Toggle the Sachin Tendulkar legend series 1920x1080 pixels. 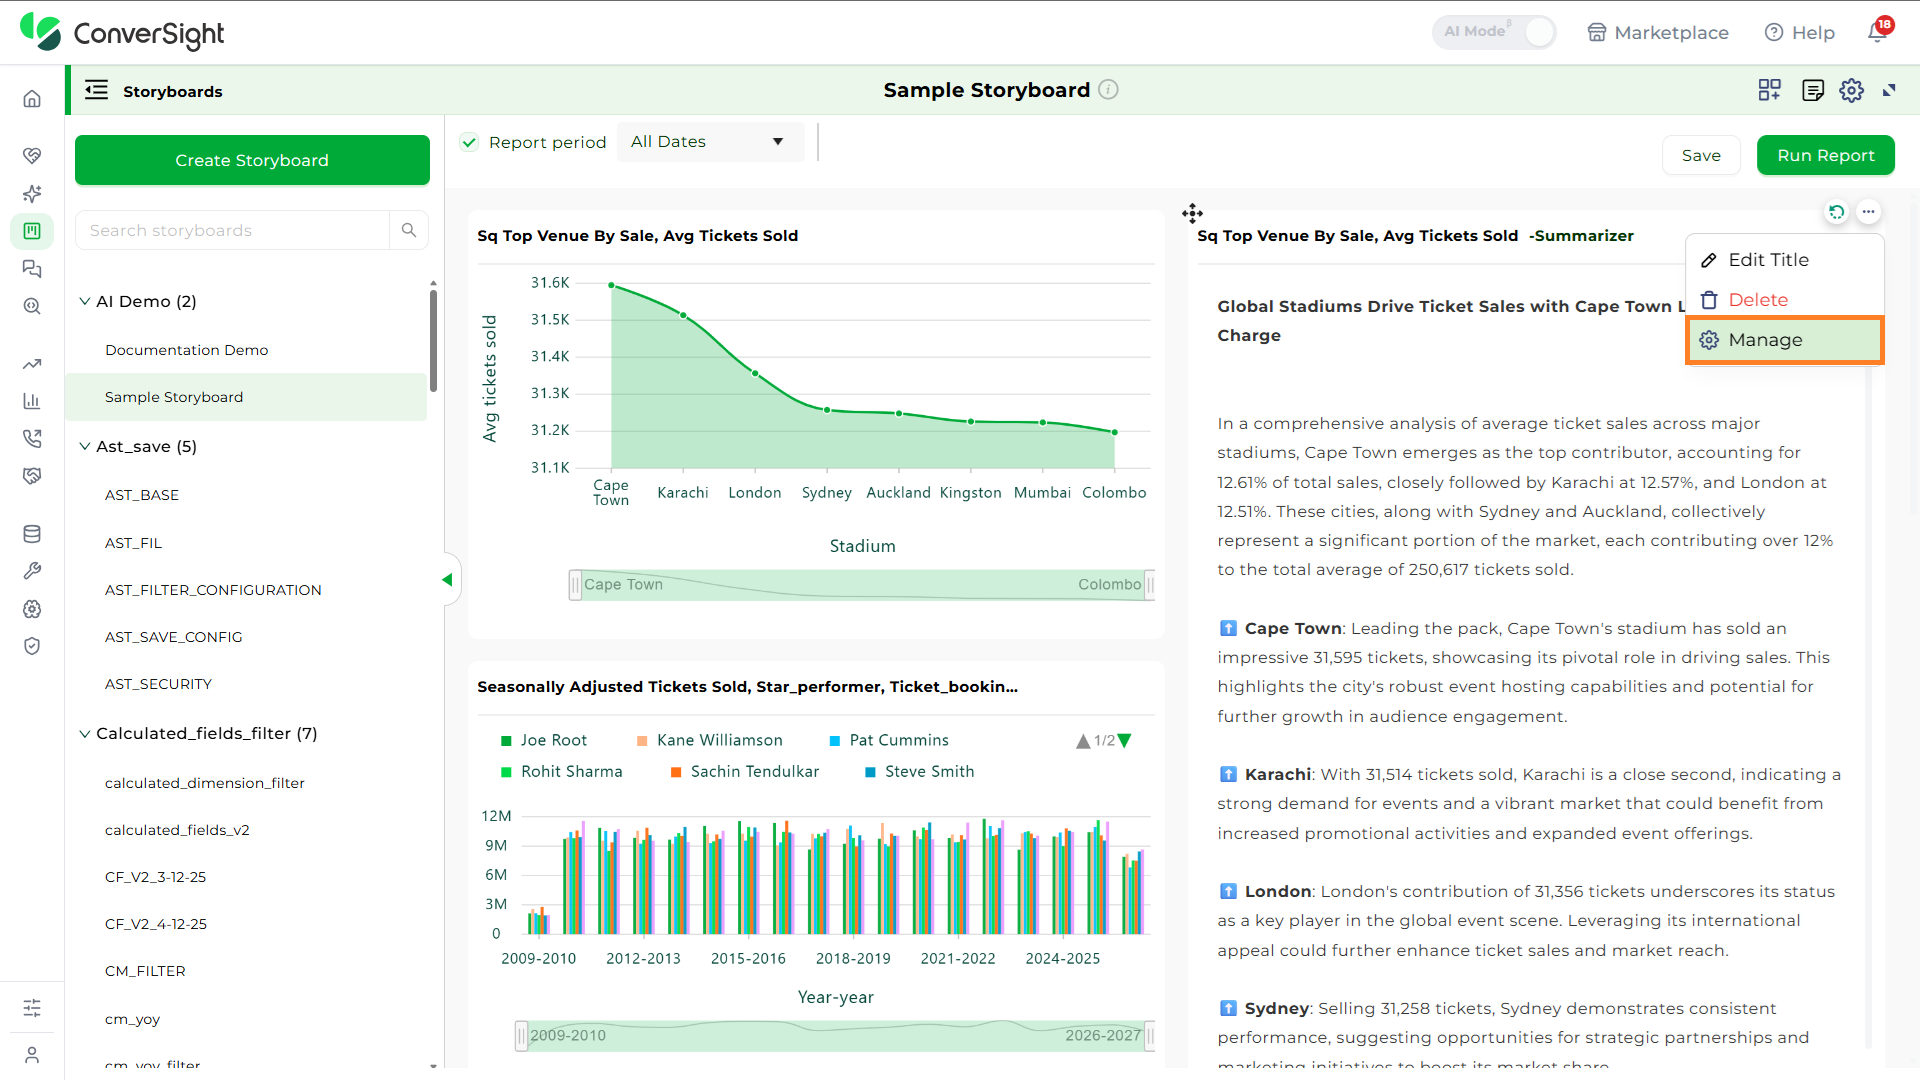744,772
